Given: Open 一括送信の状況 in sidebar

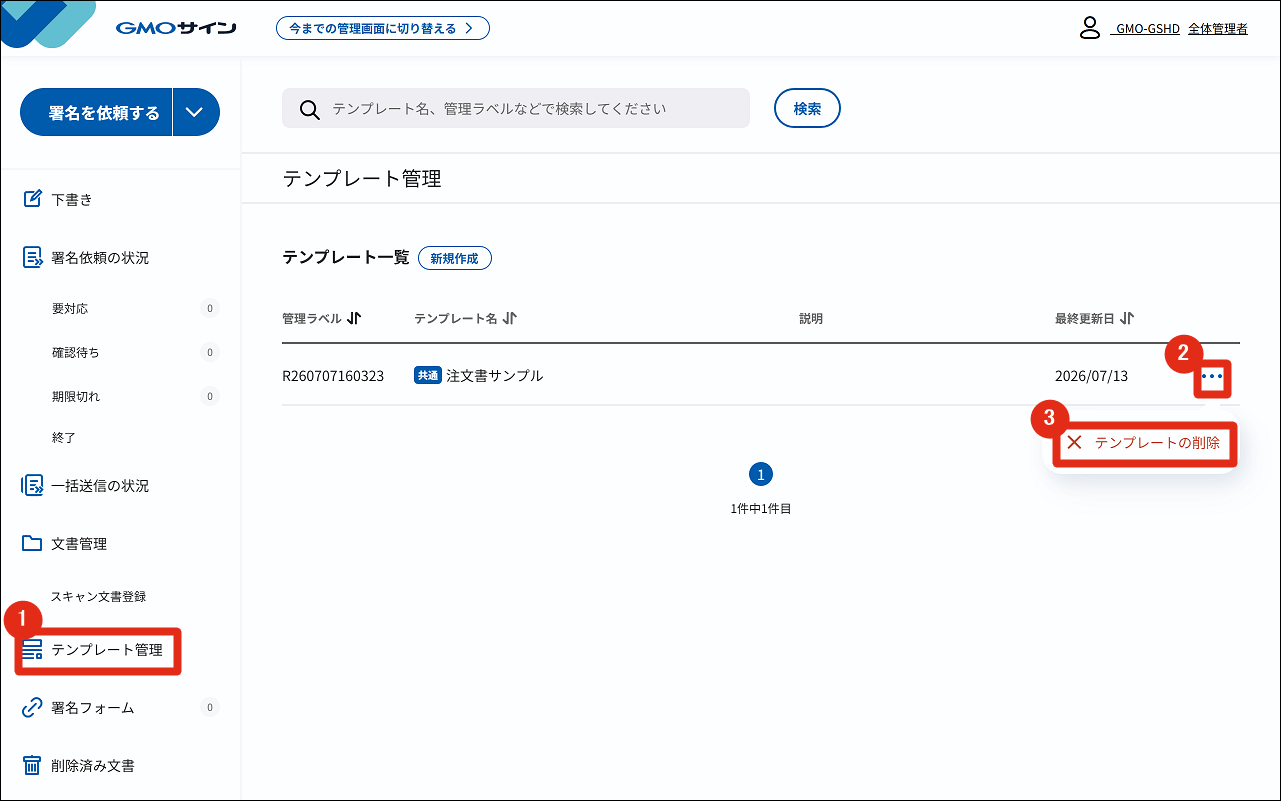Looking at the screenshot, I should (x=100, y=485).
